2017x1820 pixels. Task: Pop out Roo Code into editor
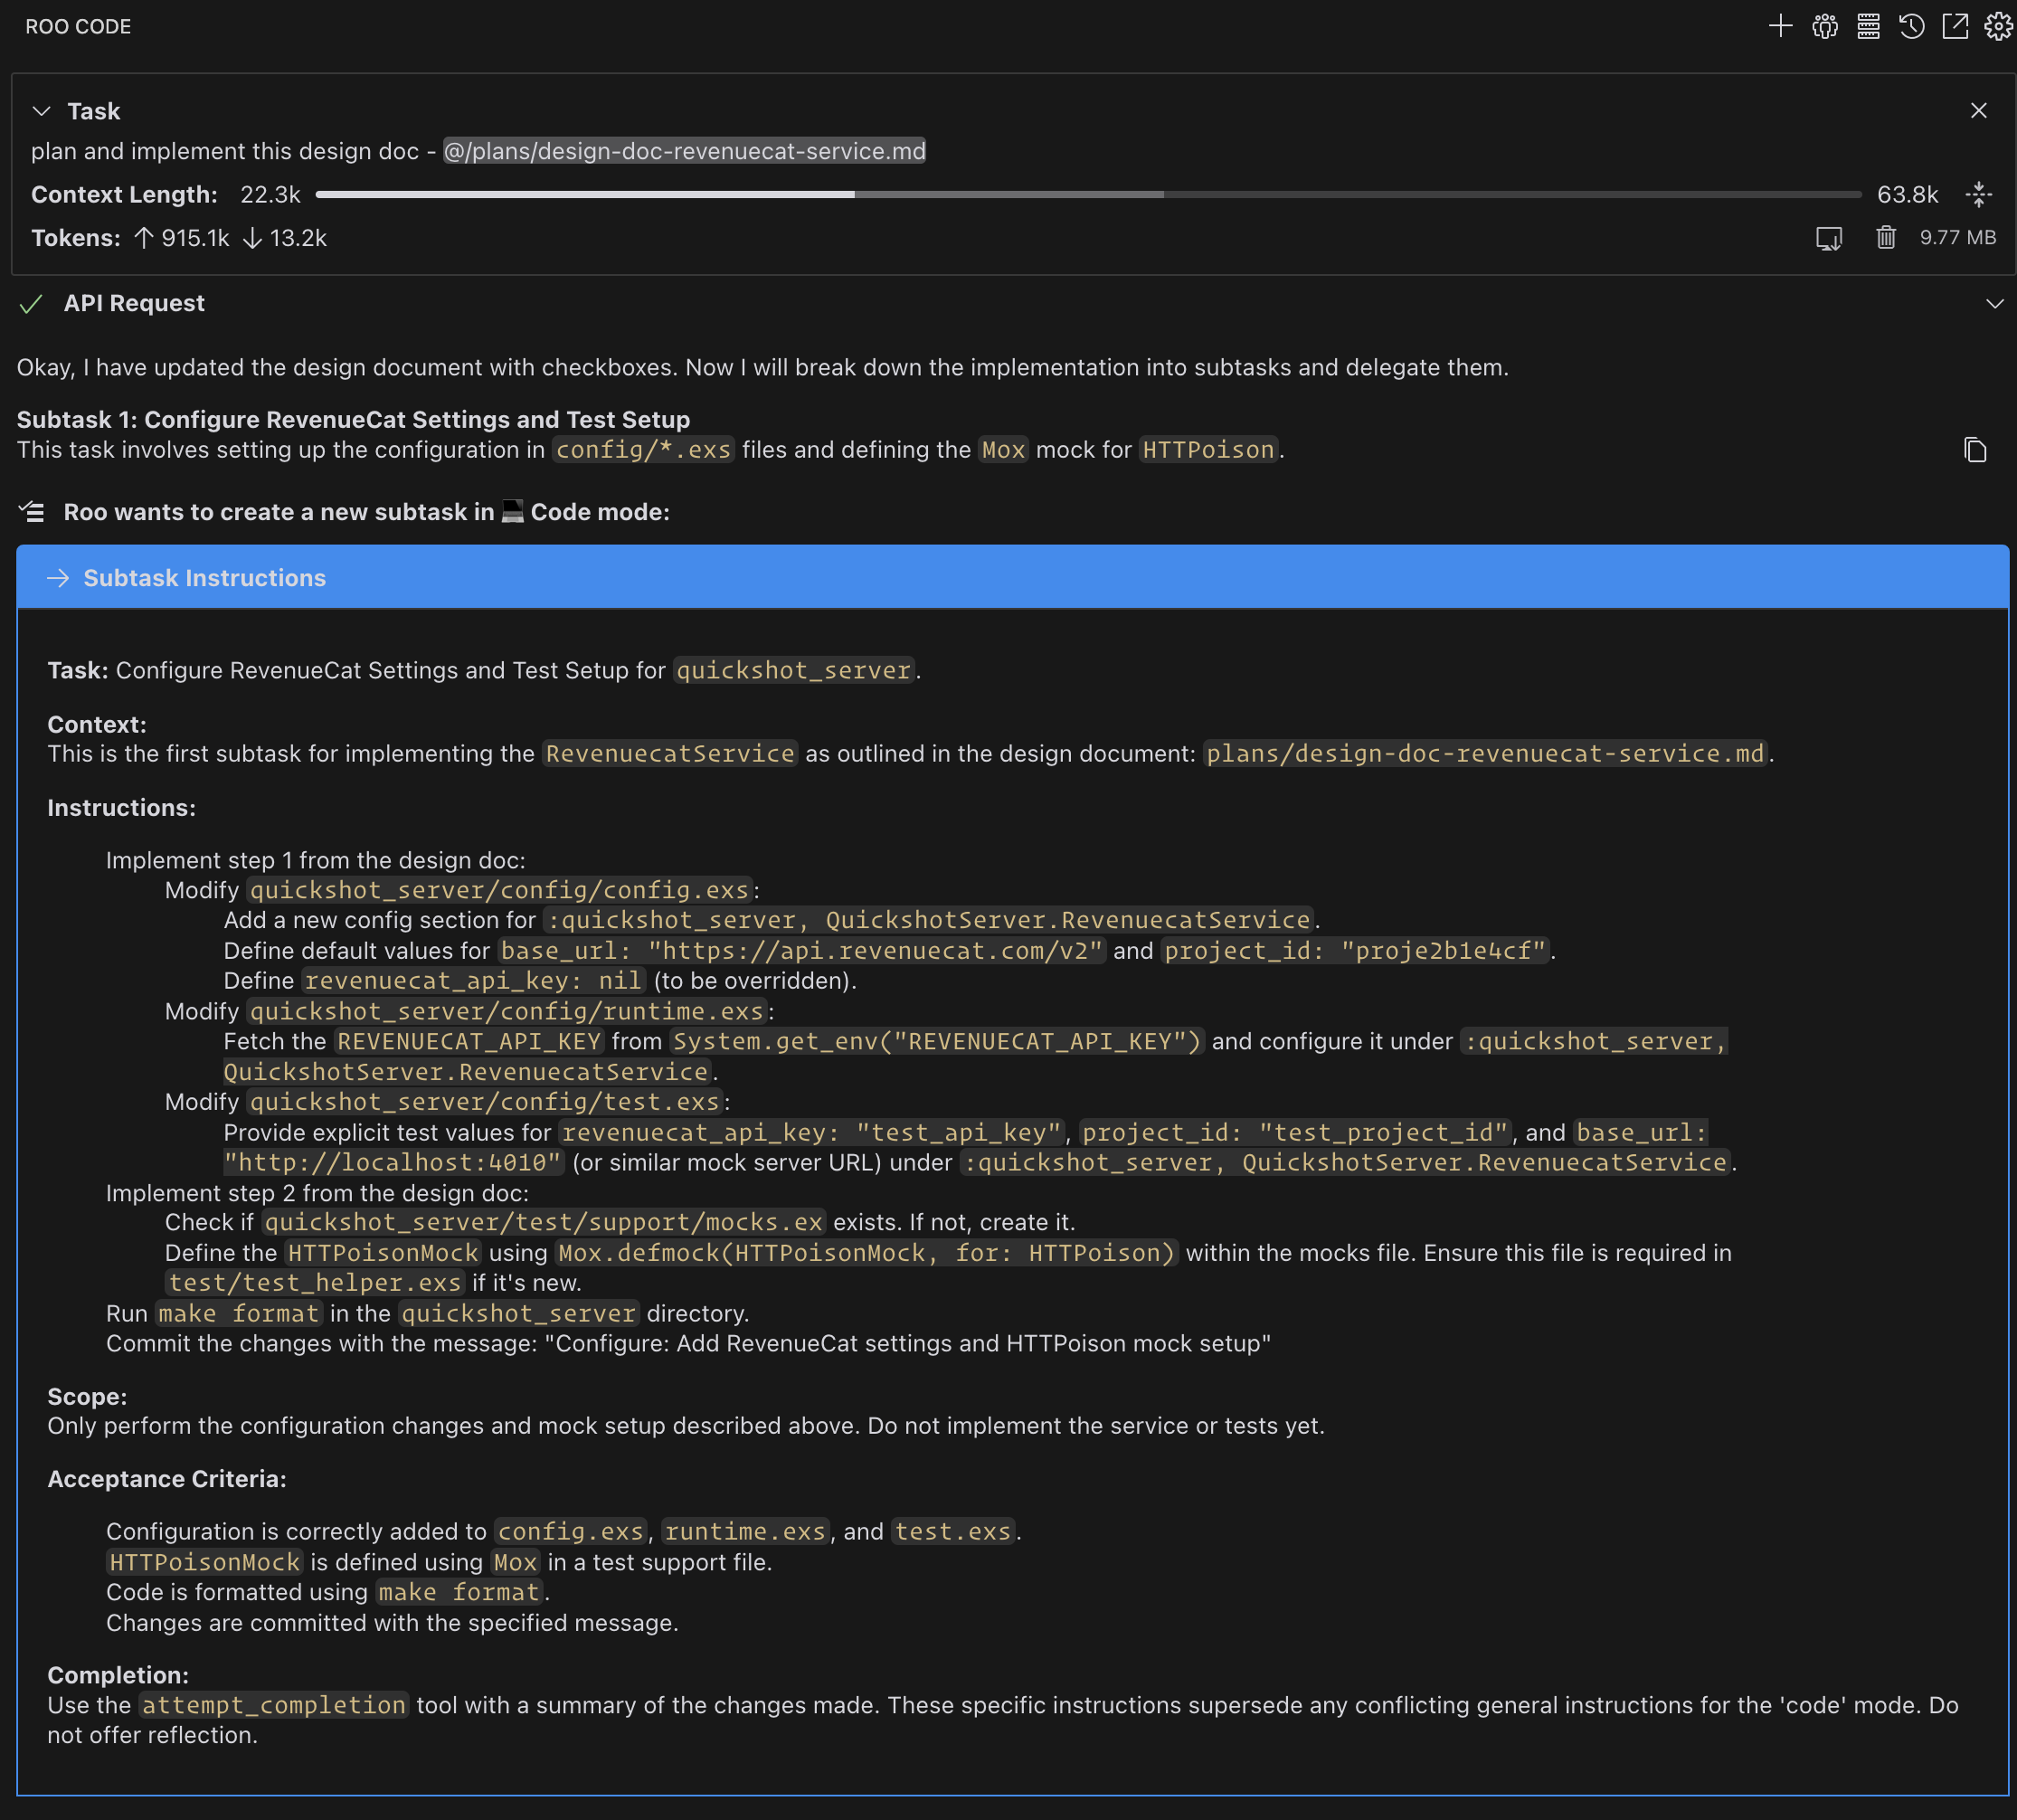pyautogui.click(x=1955, y=27)
